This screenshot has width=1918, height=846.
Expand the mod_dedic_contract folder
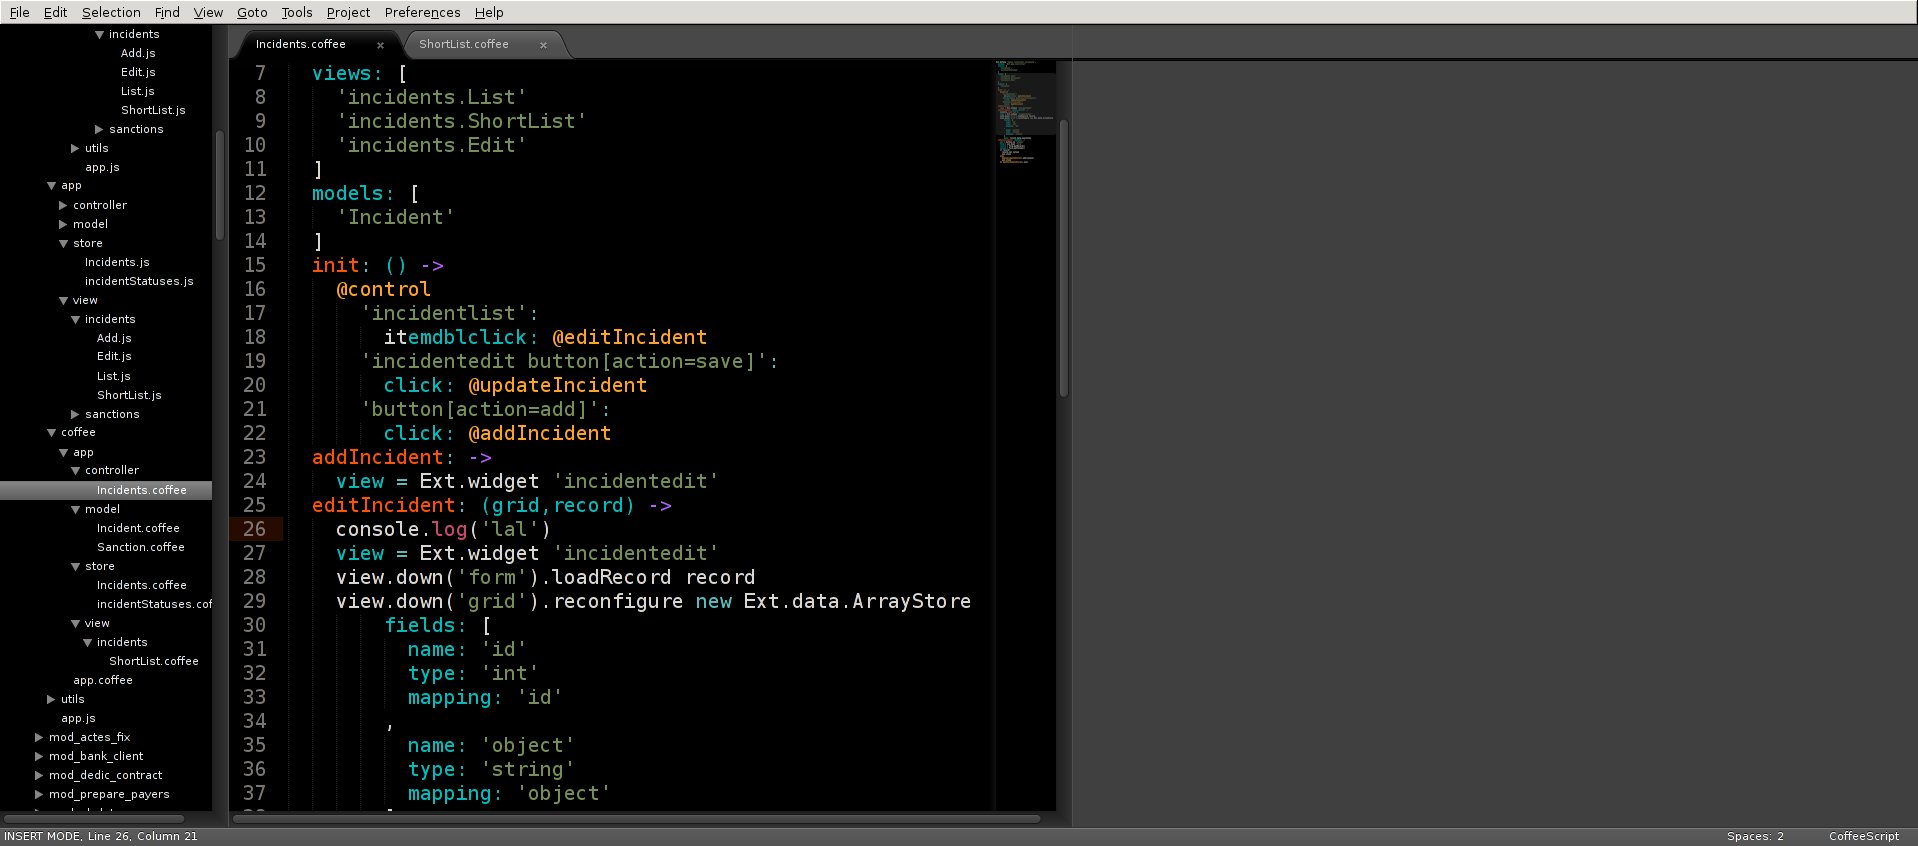(40, 775)
